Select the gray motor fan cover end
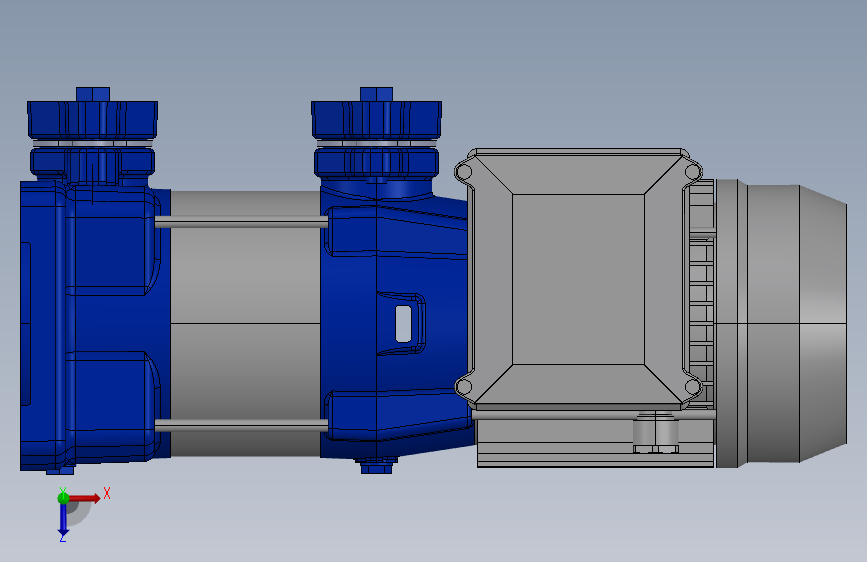Screen dimensions: 867x562 pyautogui.click(x=781, y=324)
